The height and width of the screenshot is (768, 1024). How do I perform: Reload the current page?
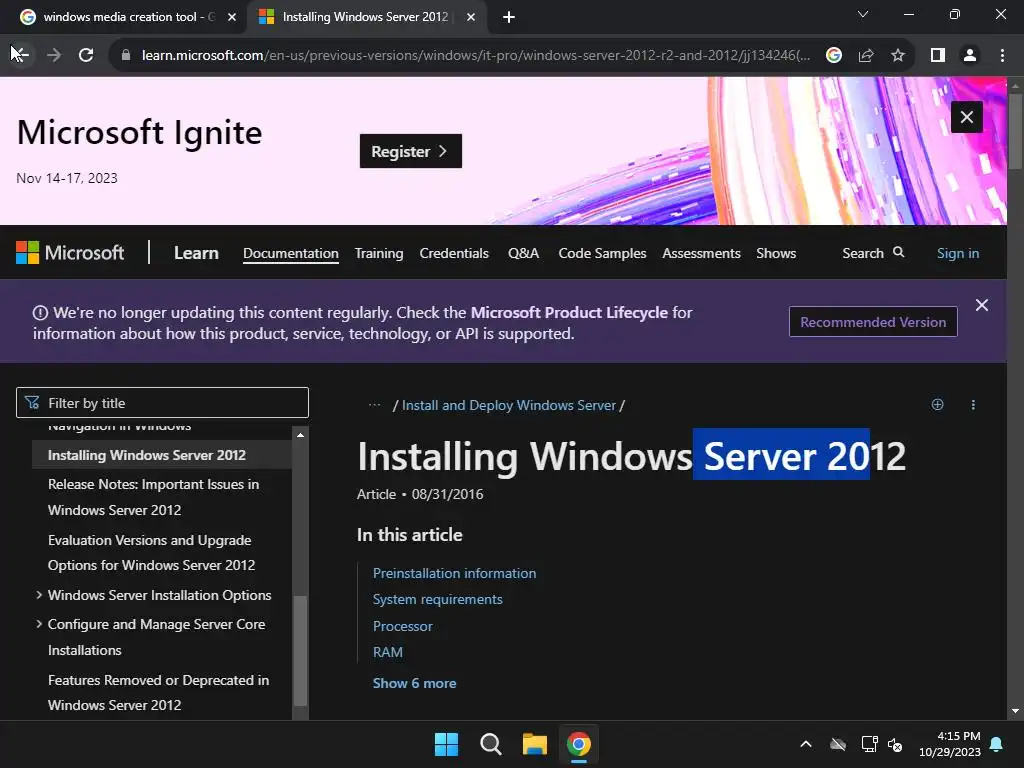86,55
